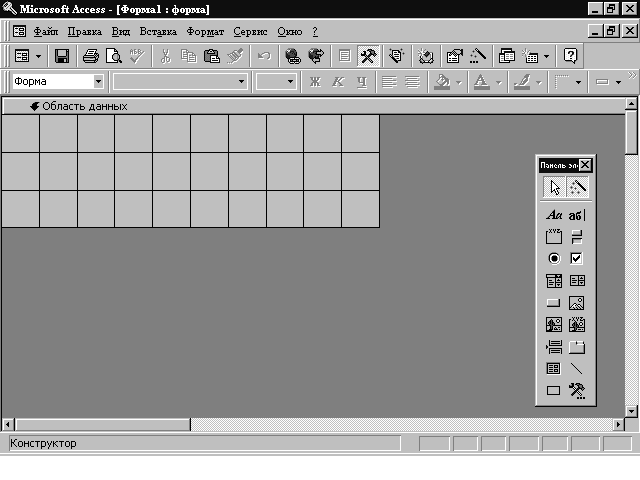The height and width of the screenshot is (480, 640).
Task: Open the font name dropdown
Action: pyautogui.click(x=241, y=82)
